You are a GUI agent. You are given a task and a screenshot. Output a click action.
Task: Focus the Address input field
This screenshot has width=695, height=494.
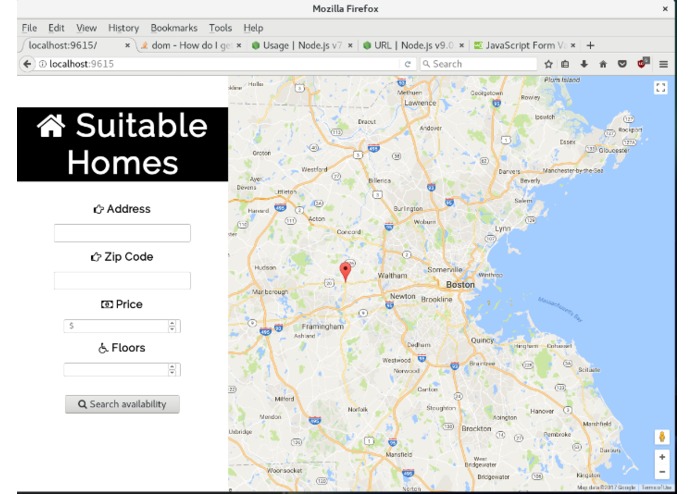tap(122, 233)
